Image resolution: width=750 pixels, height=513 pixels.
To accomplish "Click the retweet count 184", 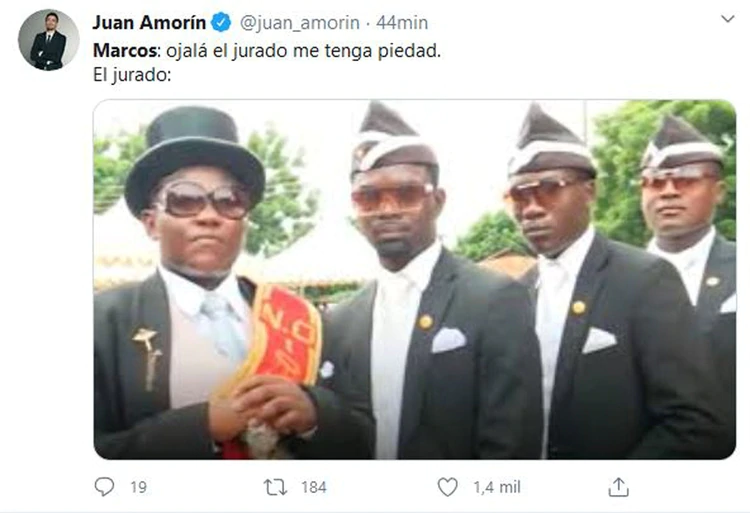I will coord(313,488).
